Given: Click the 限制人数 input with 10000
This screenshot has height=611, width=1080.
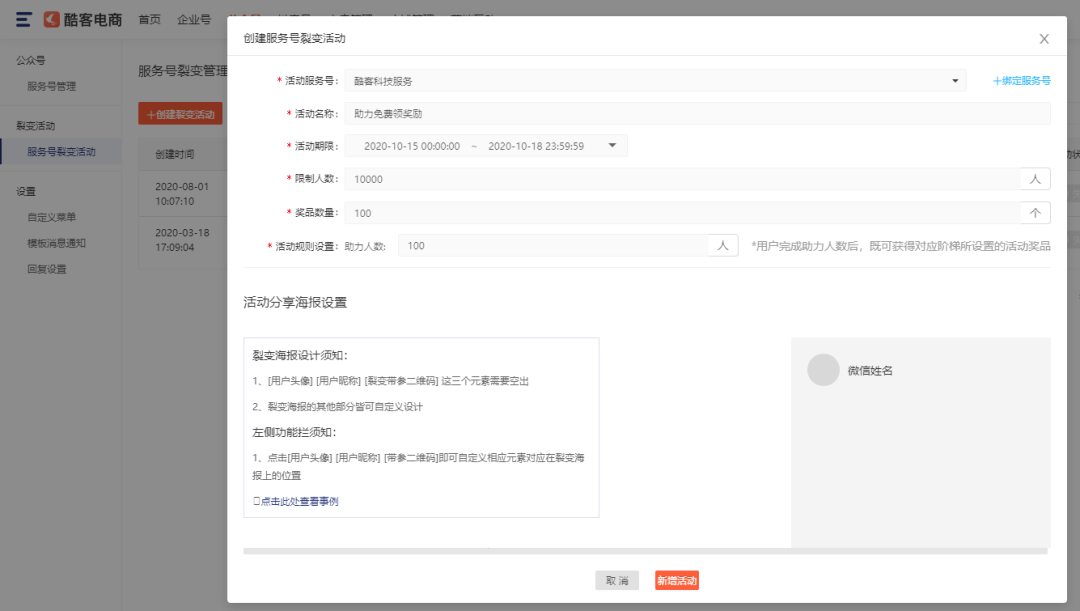Looking at the screenshot, I should [x=682, y=179].
